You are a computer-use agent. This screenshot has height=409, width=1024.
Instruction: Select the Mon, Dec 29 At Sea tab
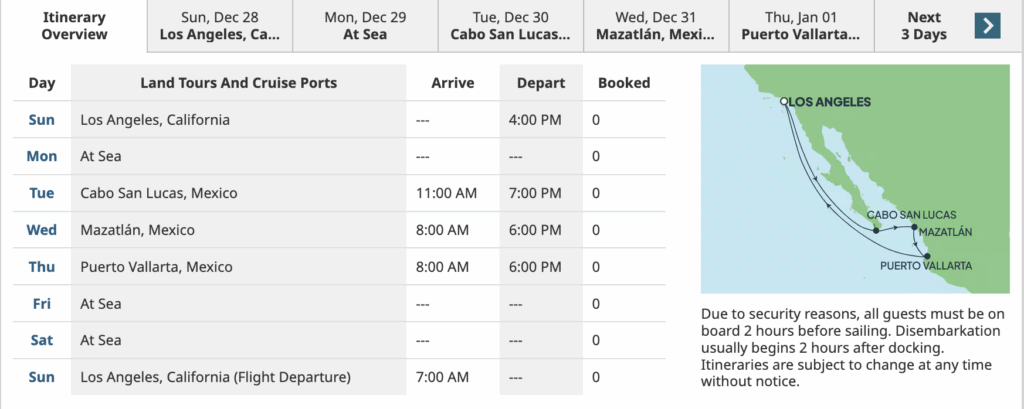pyautogui.click(x=365, y=26)
